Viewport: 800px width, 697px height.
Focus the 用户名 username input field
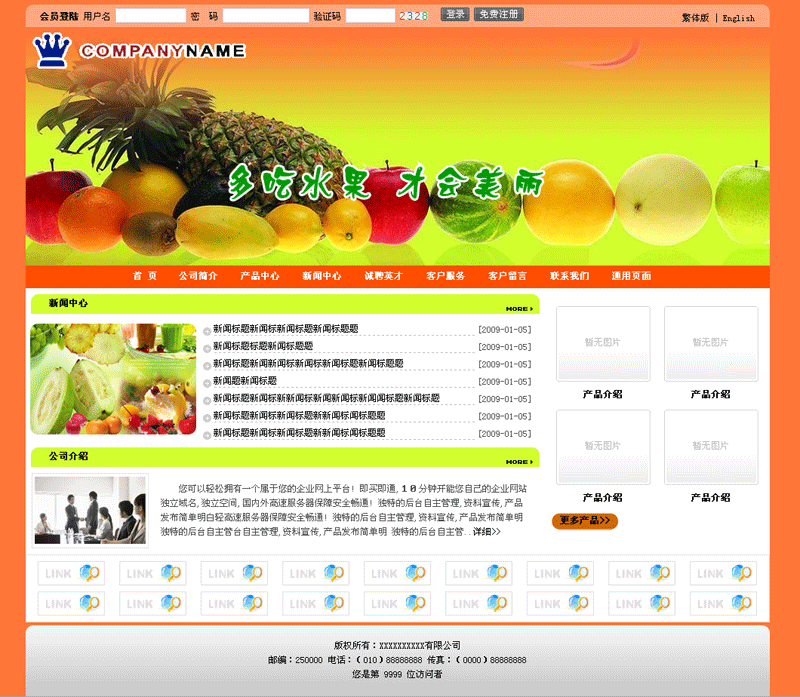150,16
